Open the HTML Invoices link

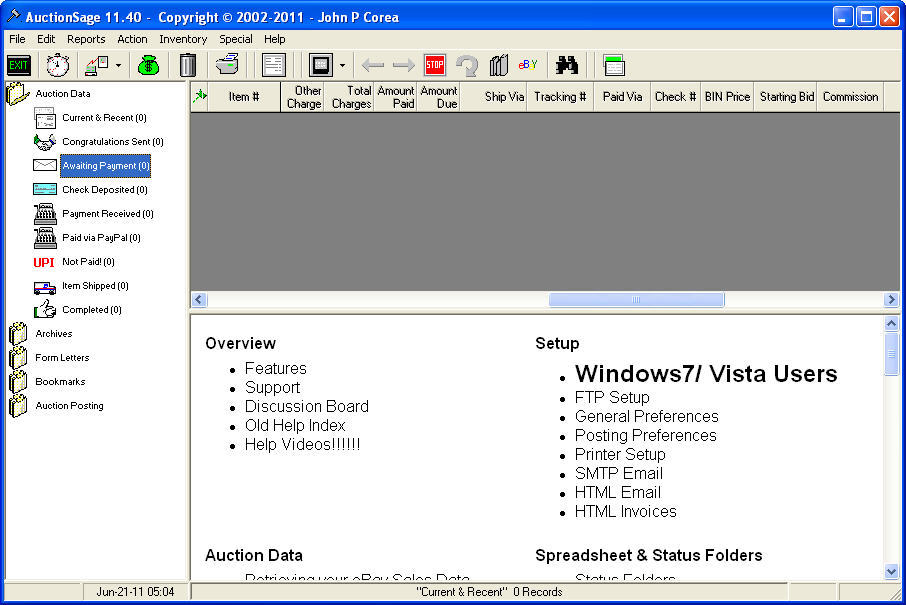(626, 512)
